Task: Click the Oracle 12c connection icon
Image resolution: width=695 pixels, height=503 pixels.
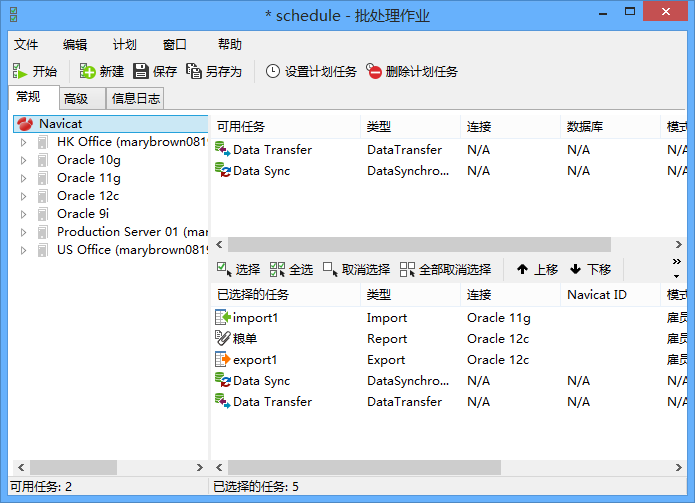Action: [43, 196]
